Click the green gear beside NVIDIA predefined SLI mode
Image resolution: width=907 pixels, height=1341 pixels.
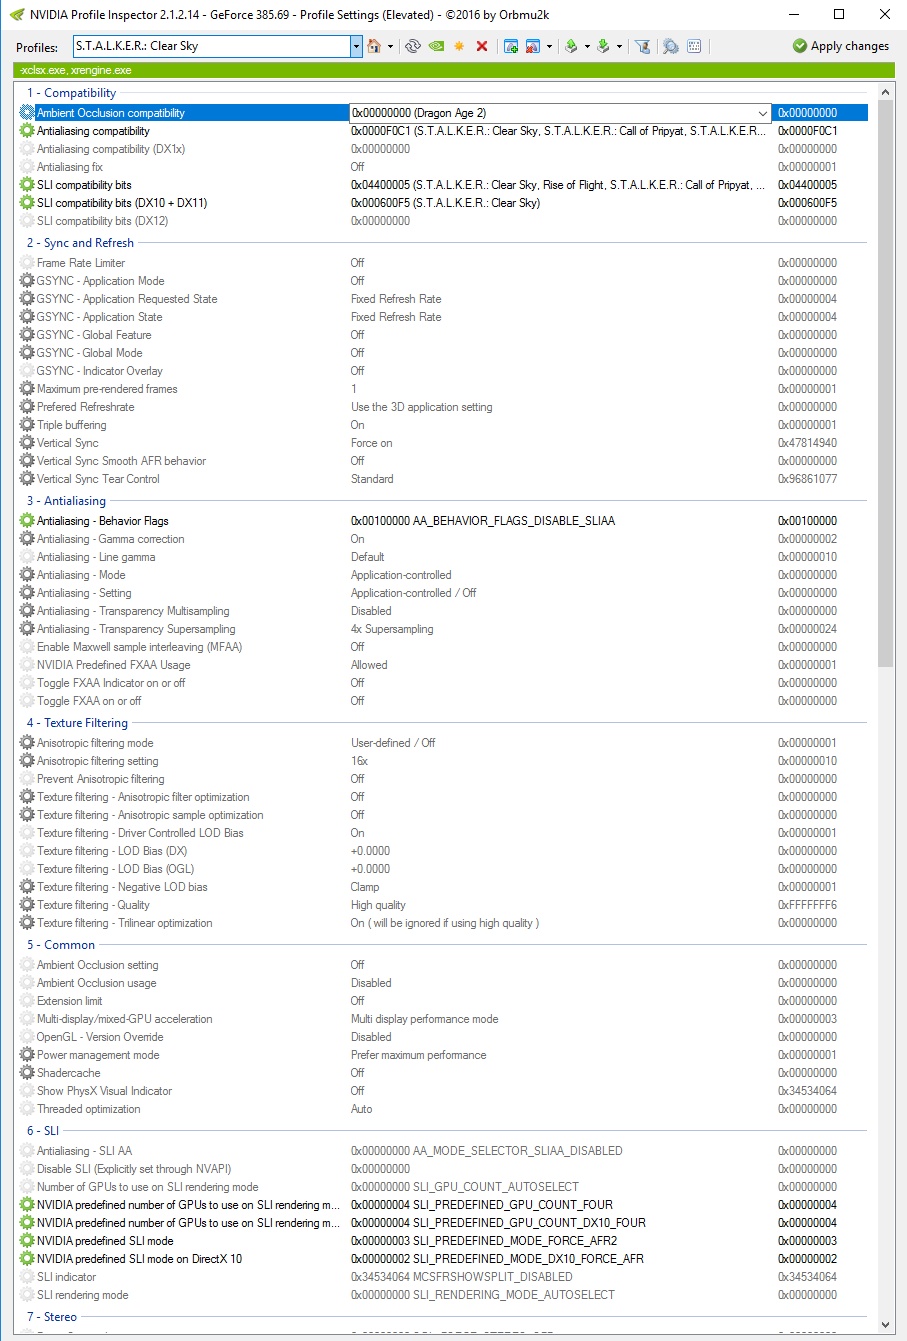tap(27, 1241)
